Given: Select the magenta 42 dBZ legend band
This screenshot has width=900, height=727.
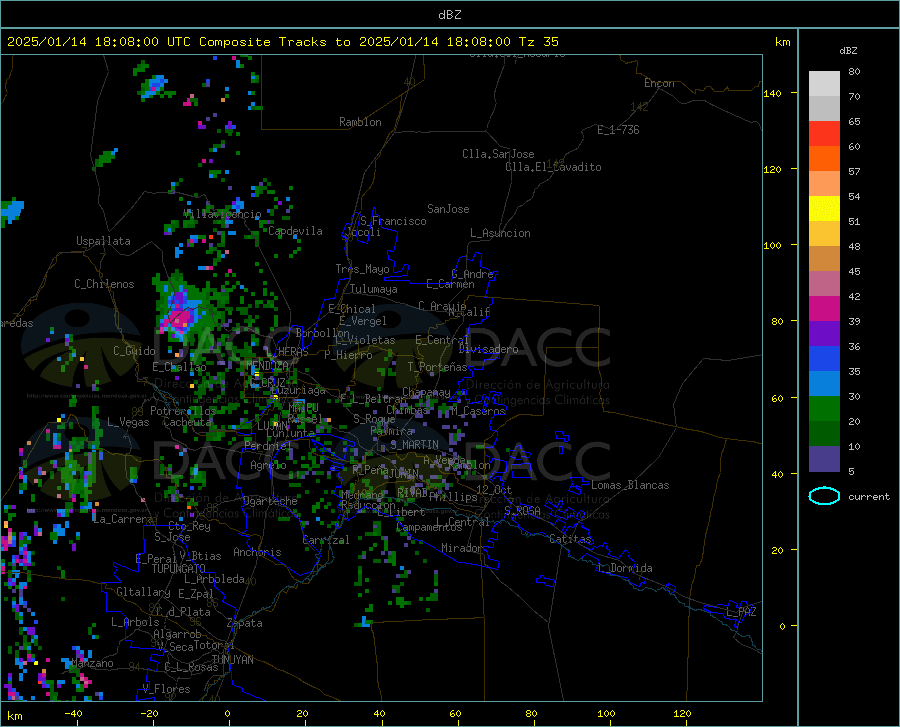Looking at the screenshot, I should (x=824, y=308).
